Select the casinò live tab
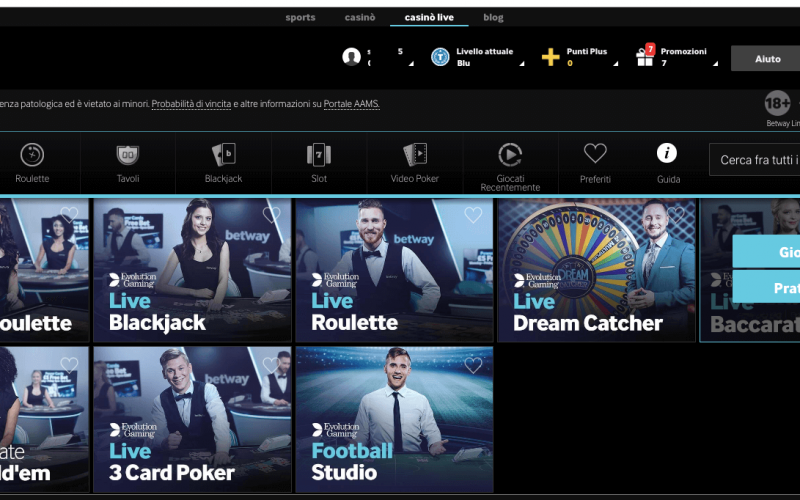The height and width of the screenshot is (500, 800). tap(429, 17)
